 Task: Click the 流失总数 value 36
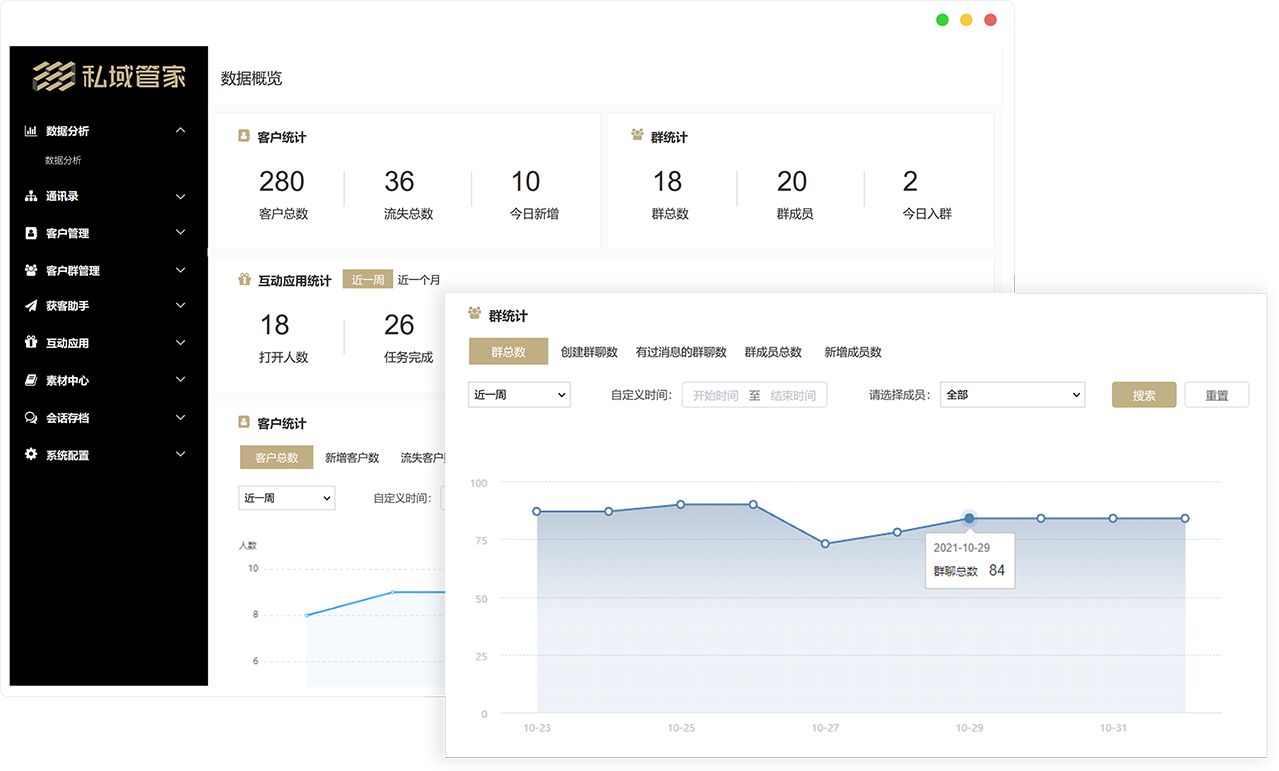point(399,181)
